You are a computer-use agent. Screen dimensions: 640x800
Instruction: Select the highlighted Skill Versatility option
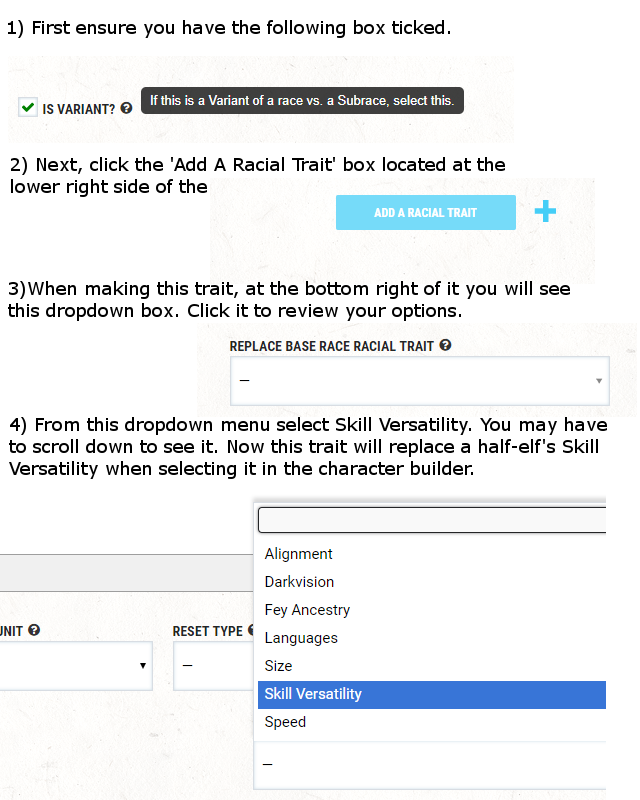(x=432, y=694)
